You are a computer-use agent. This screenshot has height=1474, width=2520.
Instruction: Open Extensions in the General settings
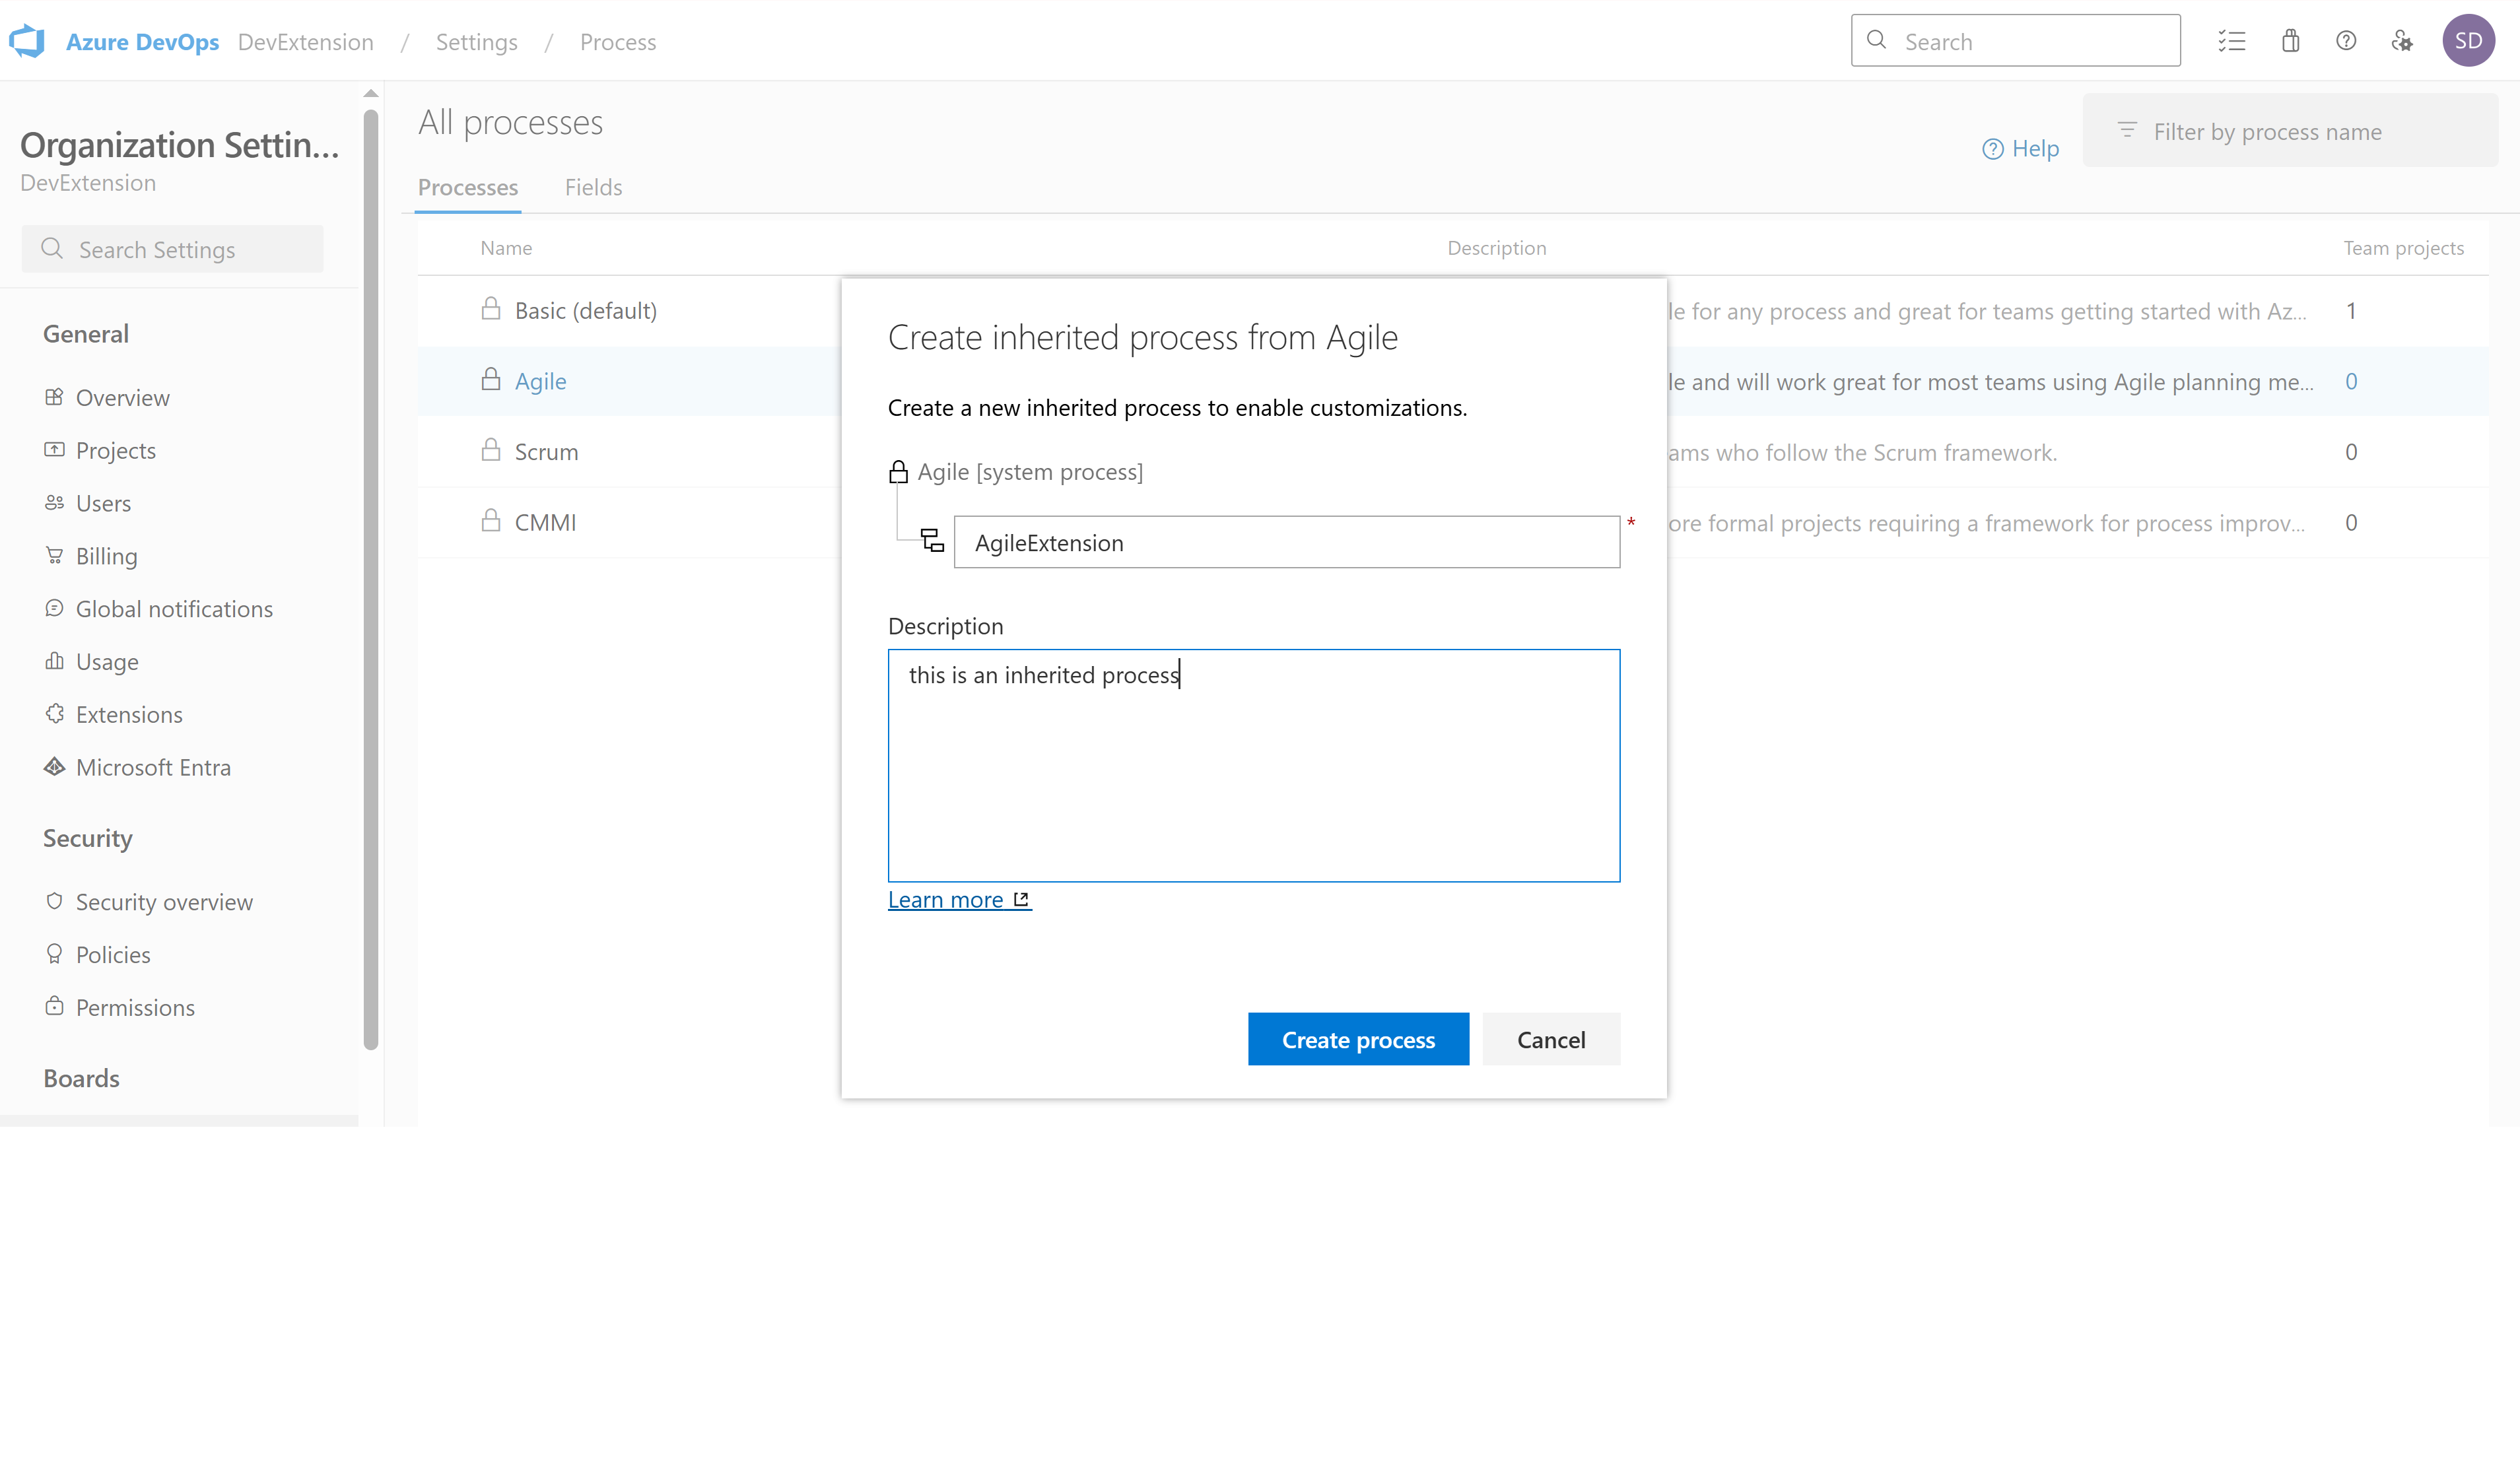pyautogui.click(x=129, y=714)
